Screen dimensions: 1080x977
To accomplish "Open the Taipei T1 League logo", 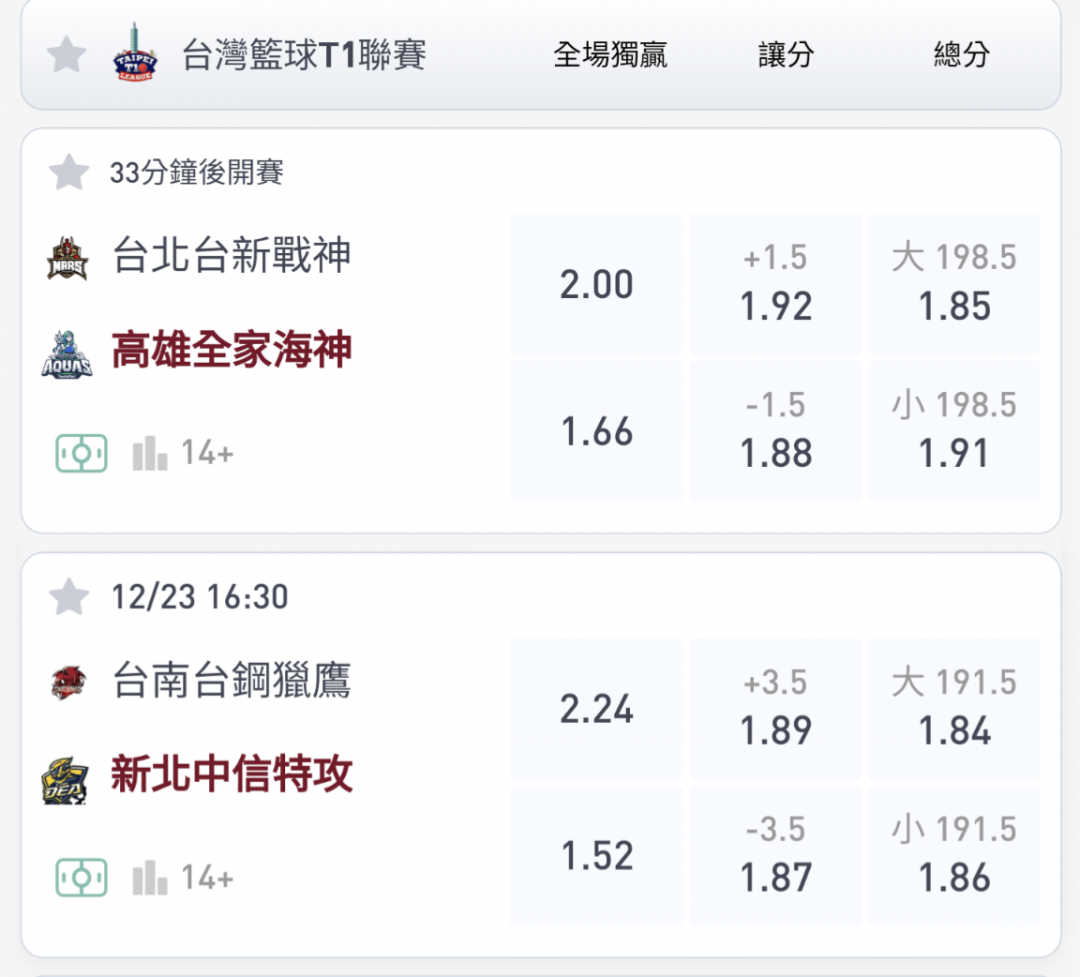I will pyautogui.click(x=135, y=53).
